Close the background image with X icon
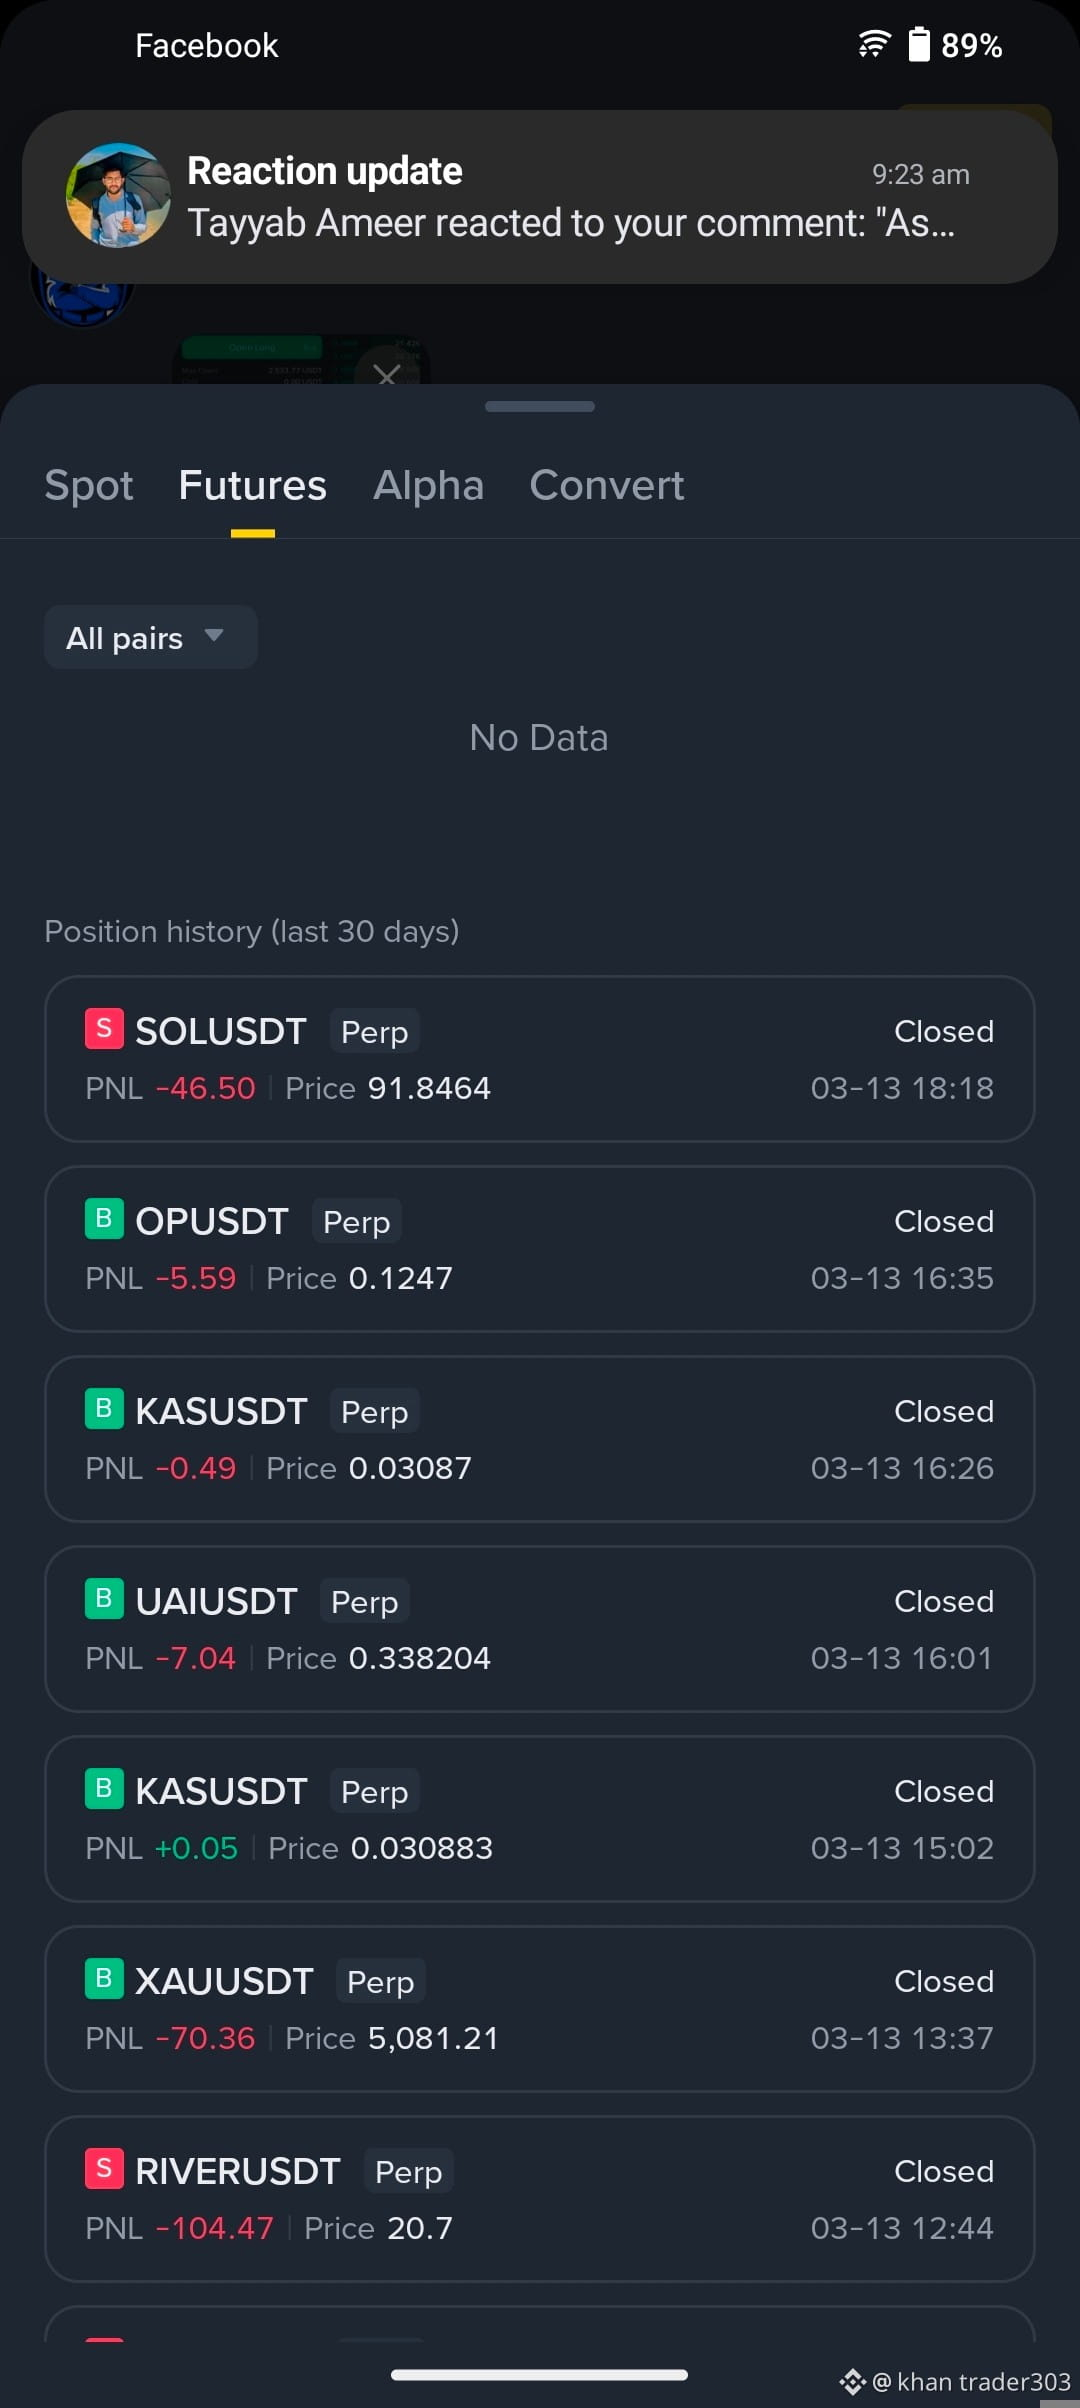 point(386,374)
